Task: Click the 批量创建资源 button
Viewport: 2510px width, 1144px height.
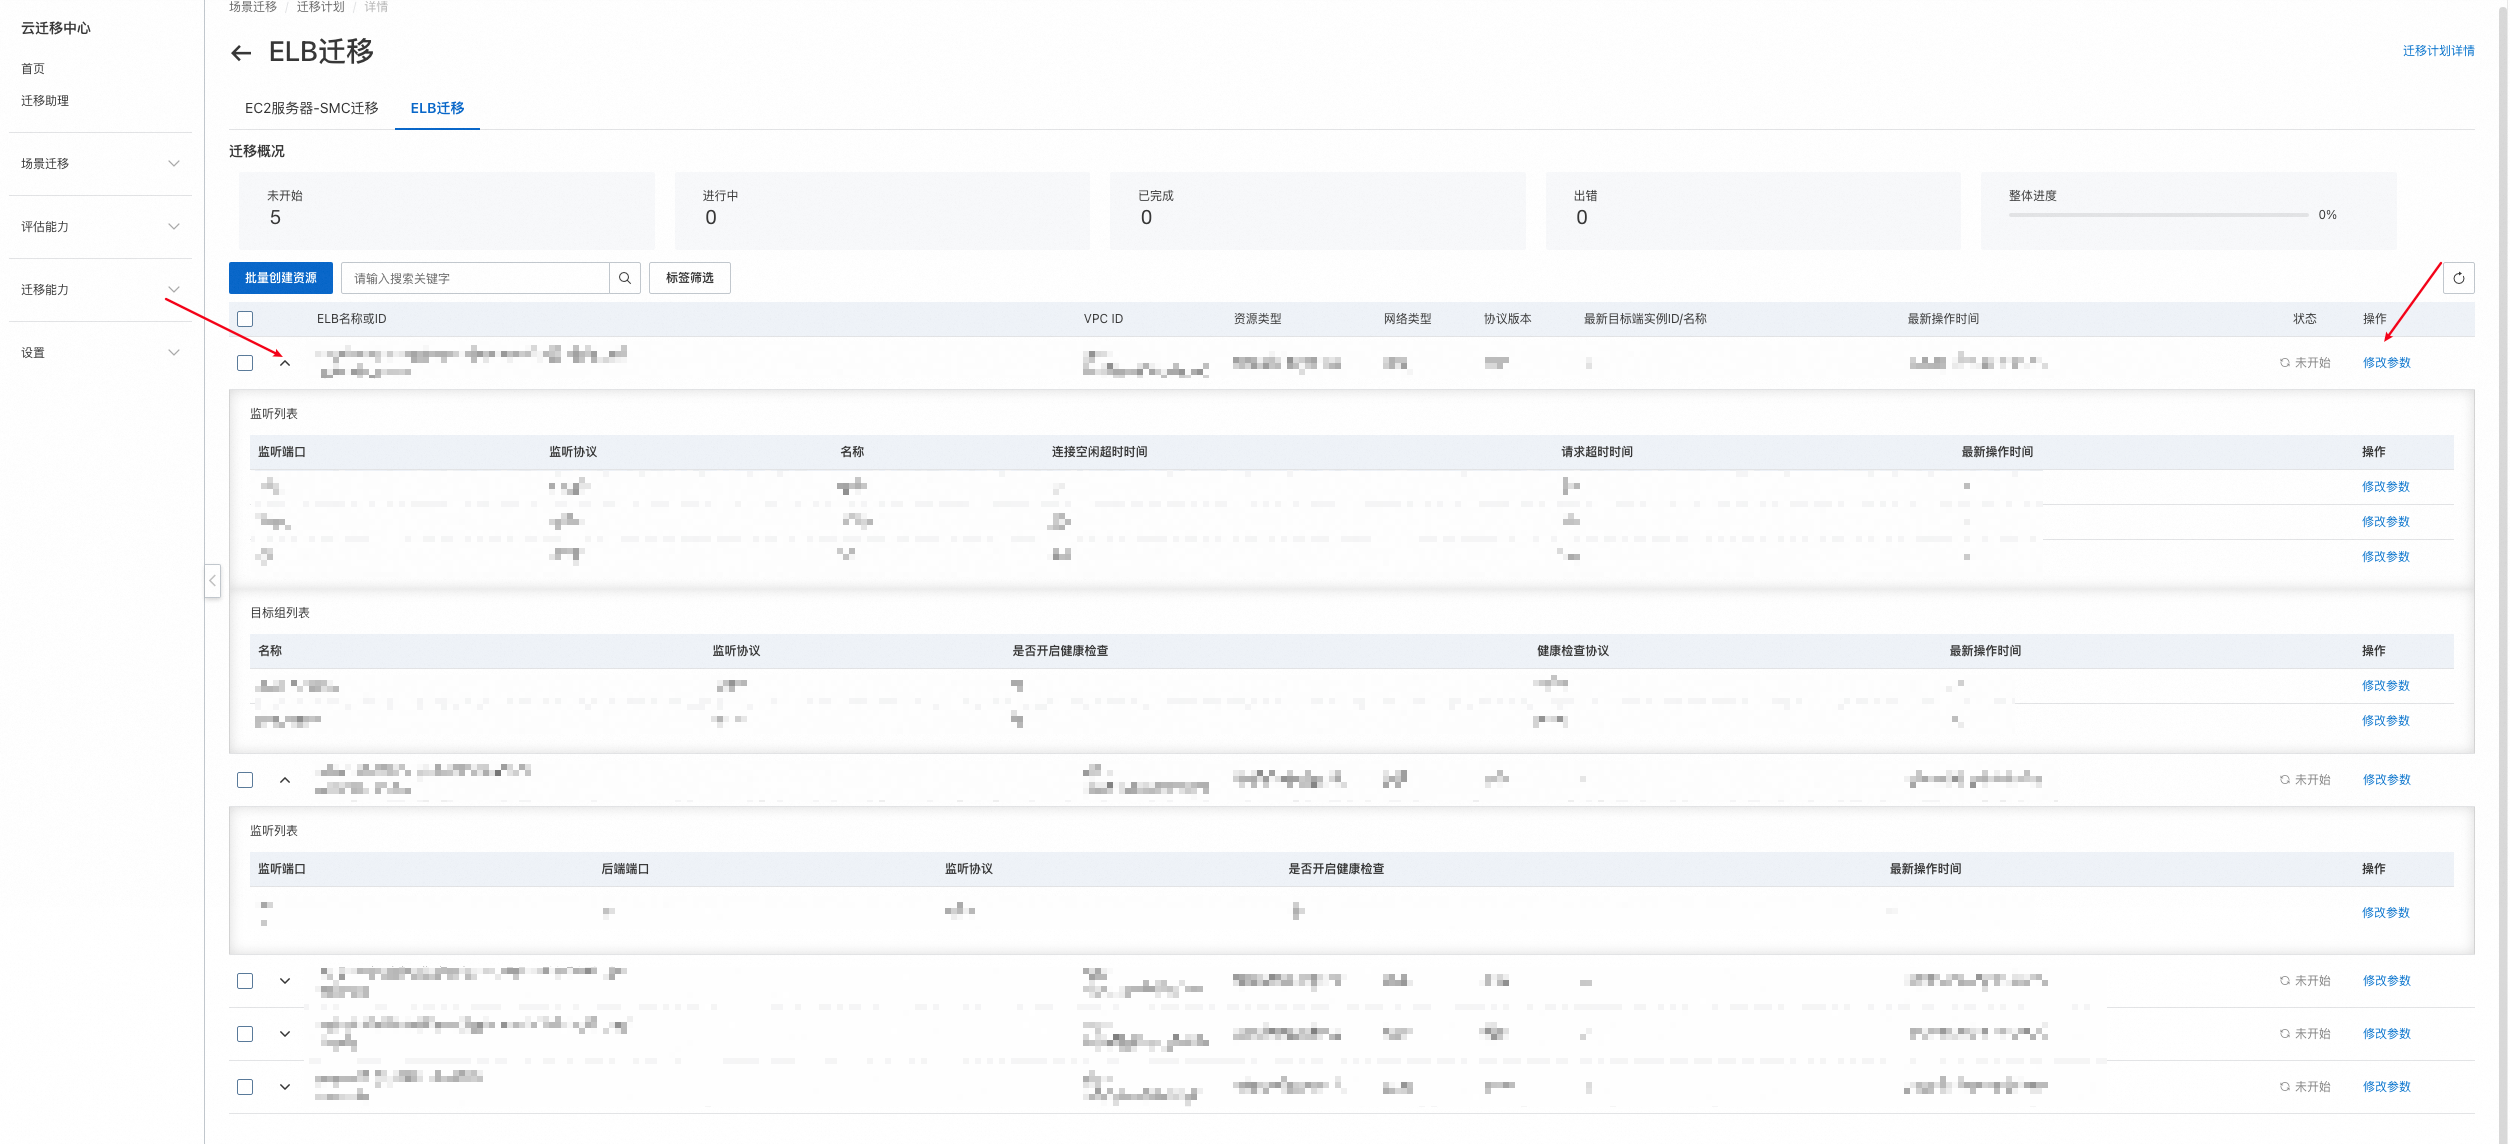Action: [x=280, y=278]
